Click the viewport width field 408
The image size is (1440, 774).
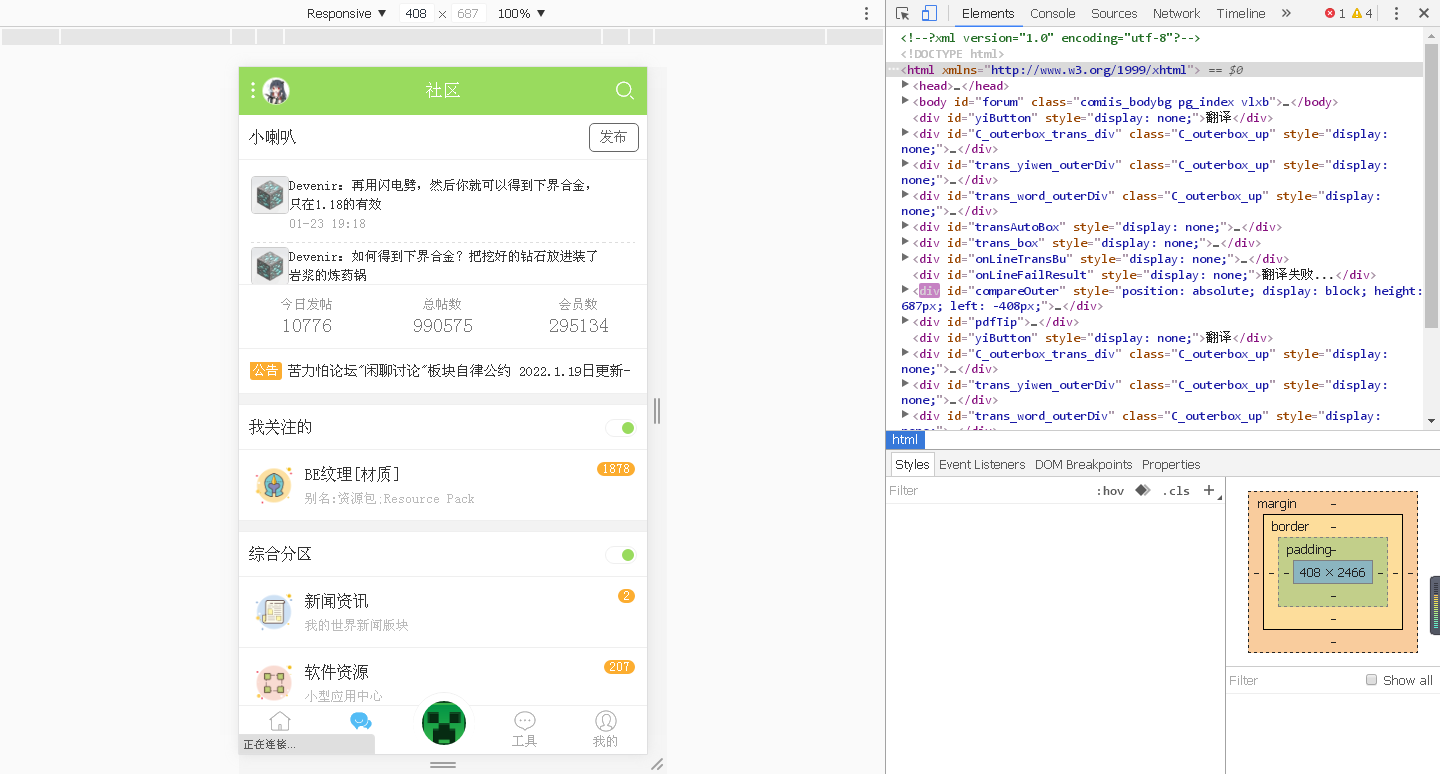416,13
